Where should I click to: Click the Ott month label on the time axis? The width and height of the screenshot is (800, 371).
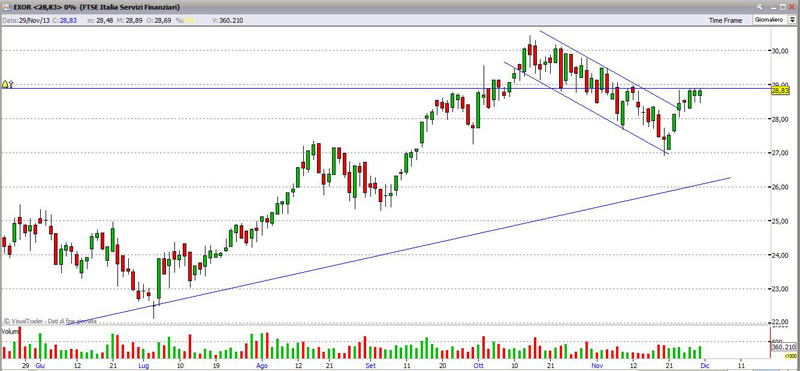(x=478, y=366)
